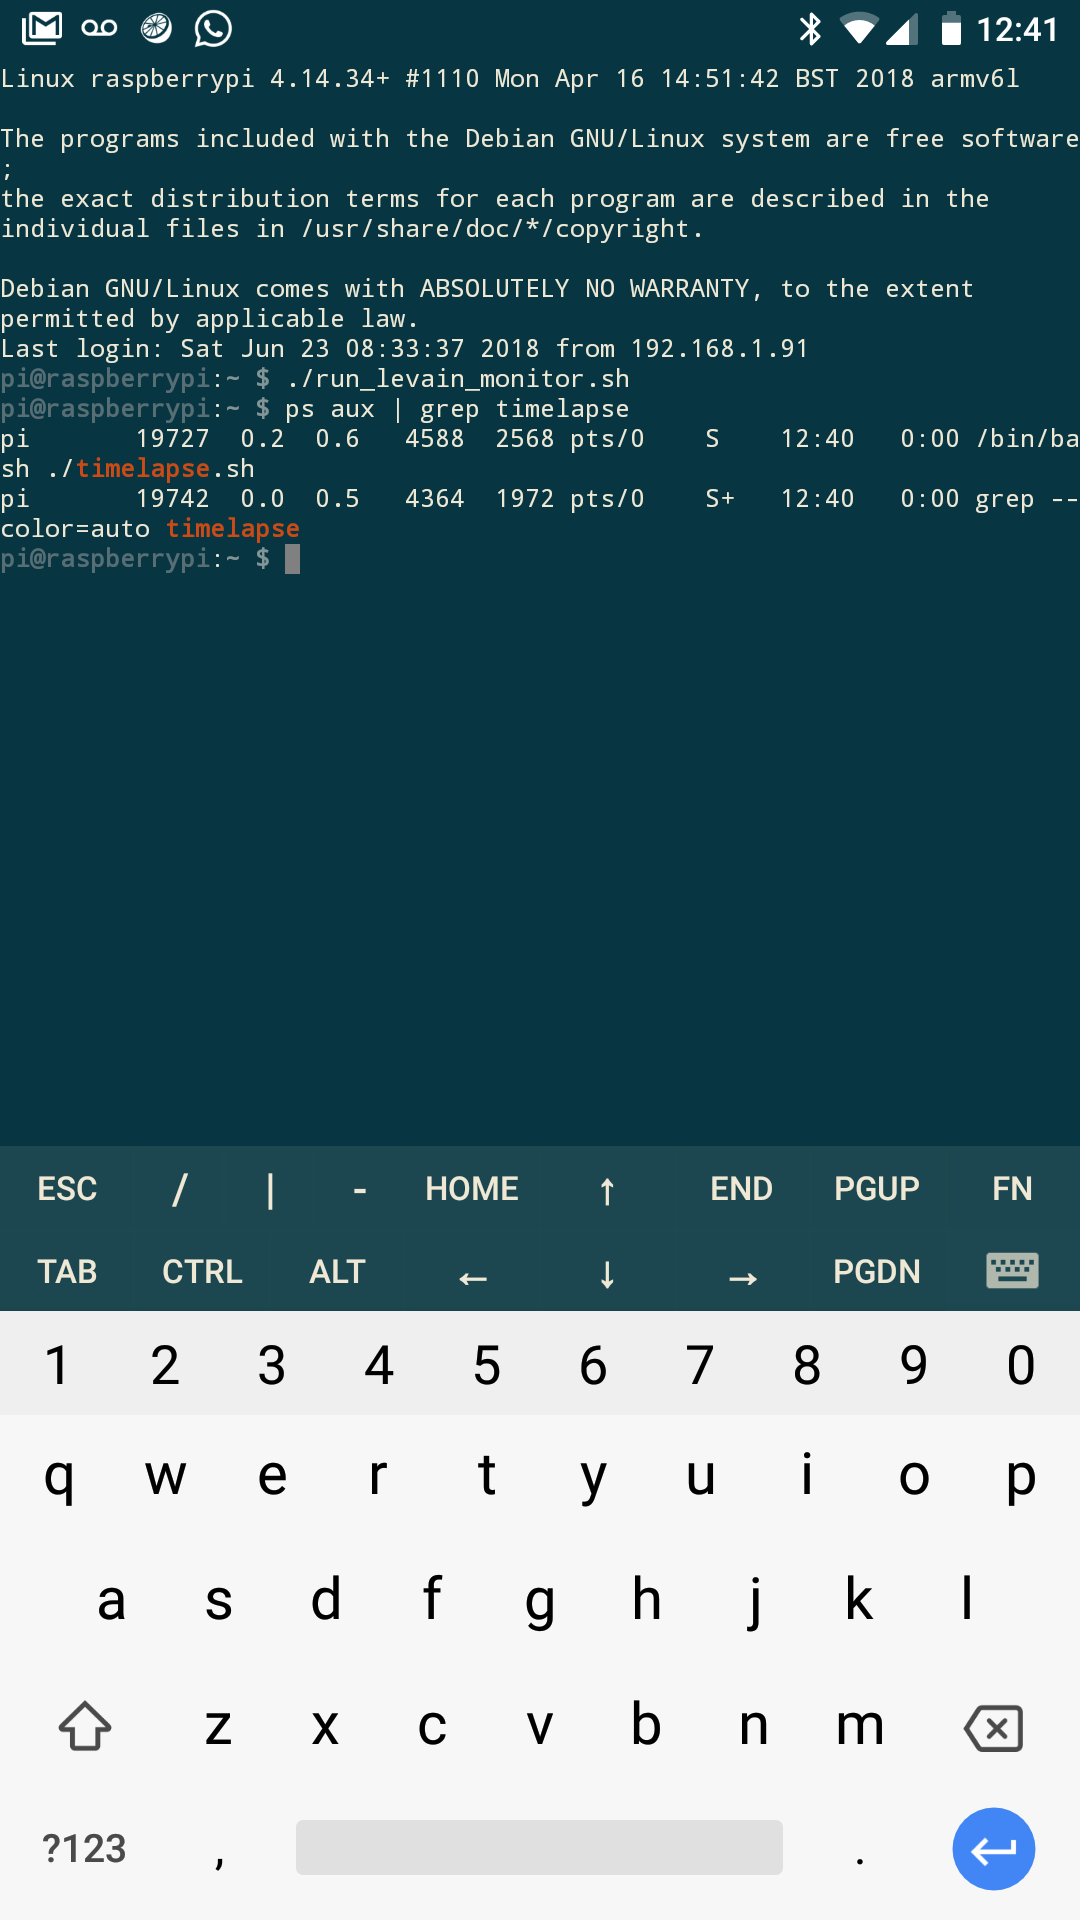Hide the soft keyboard using keyboard icon
The height and width of the screenshot is (1920, 1080).
click(1012, 1271)
